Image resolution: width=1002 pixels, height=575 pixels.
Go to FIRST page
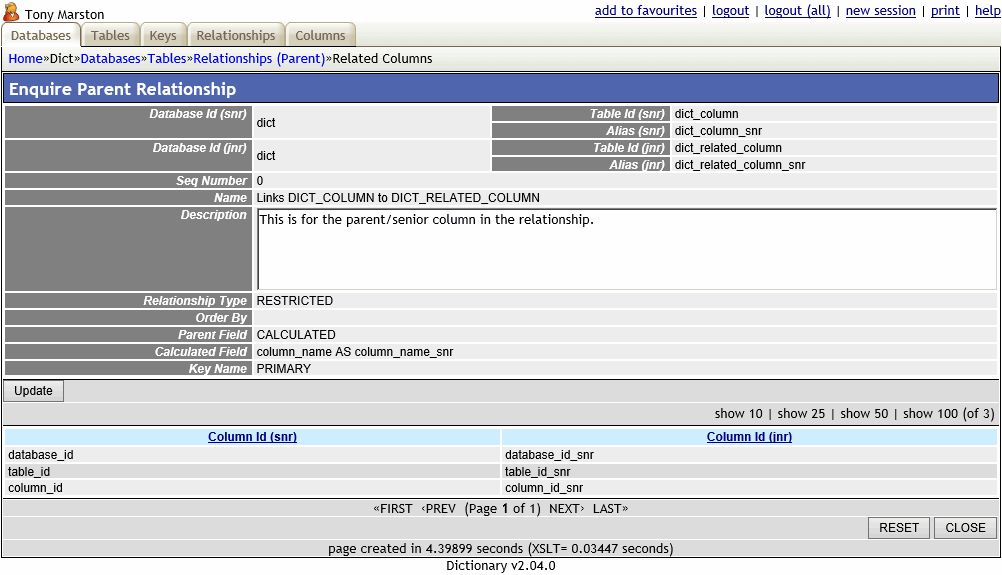(393, 509)
